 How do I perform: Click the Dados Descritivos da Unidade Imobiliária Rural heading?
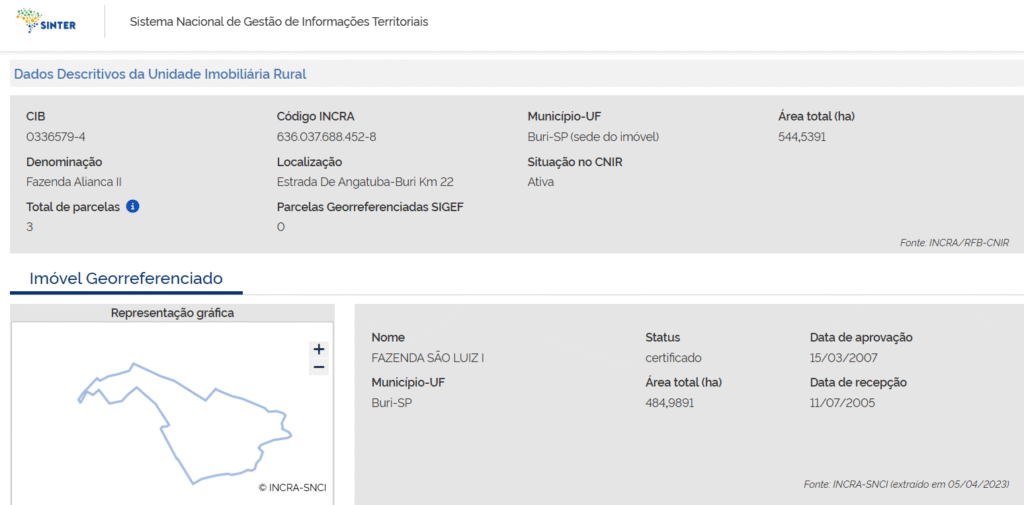[x=160, y=74]
